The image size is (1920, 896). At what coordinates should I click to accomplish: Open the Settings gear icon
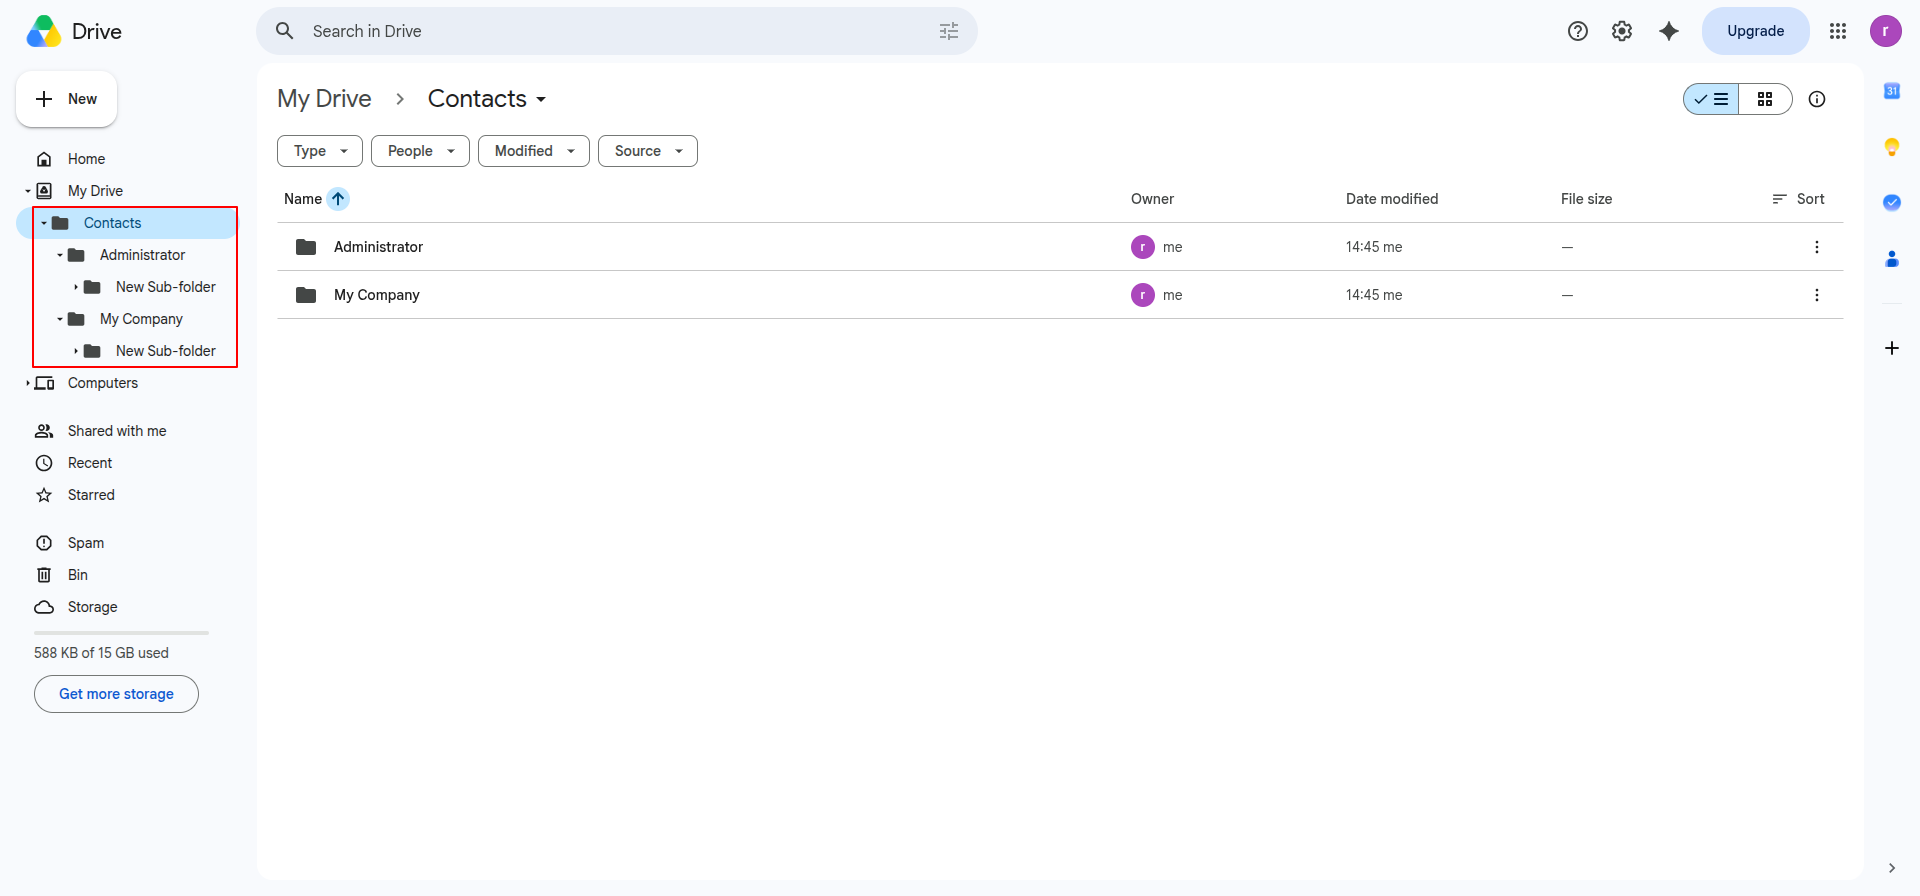[x=1622, y=31]
